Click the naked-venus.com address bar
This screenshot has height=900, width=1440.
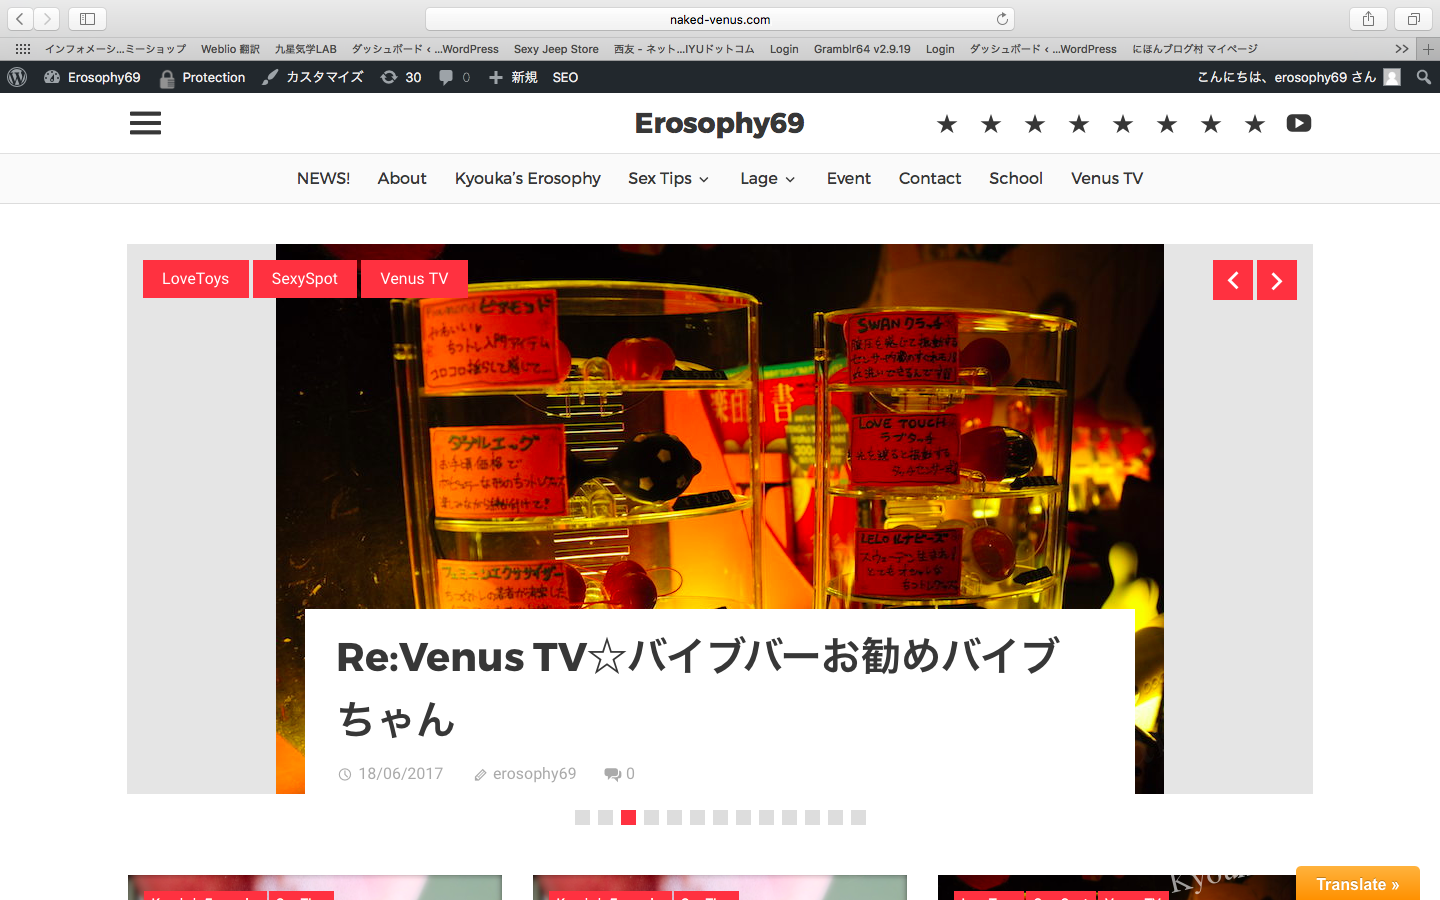click(x=719, y=19)
